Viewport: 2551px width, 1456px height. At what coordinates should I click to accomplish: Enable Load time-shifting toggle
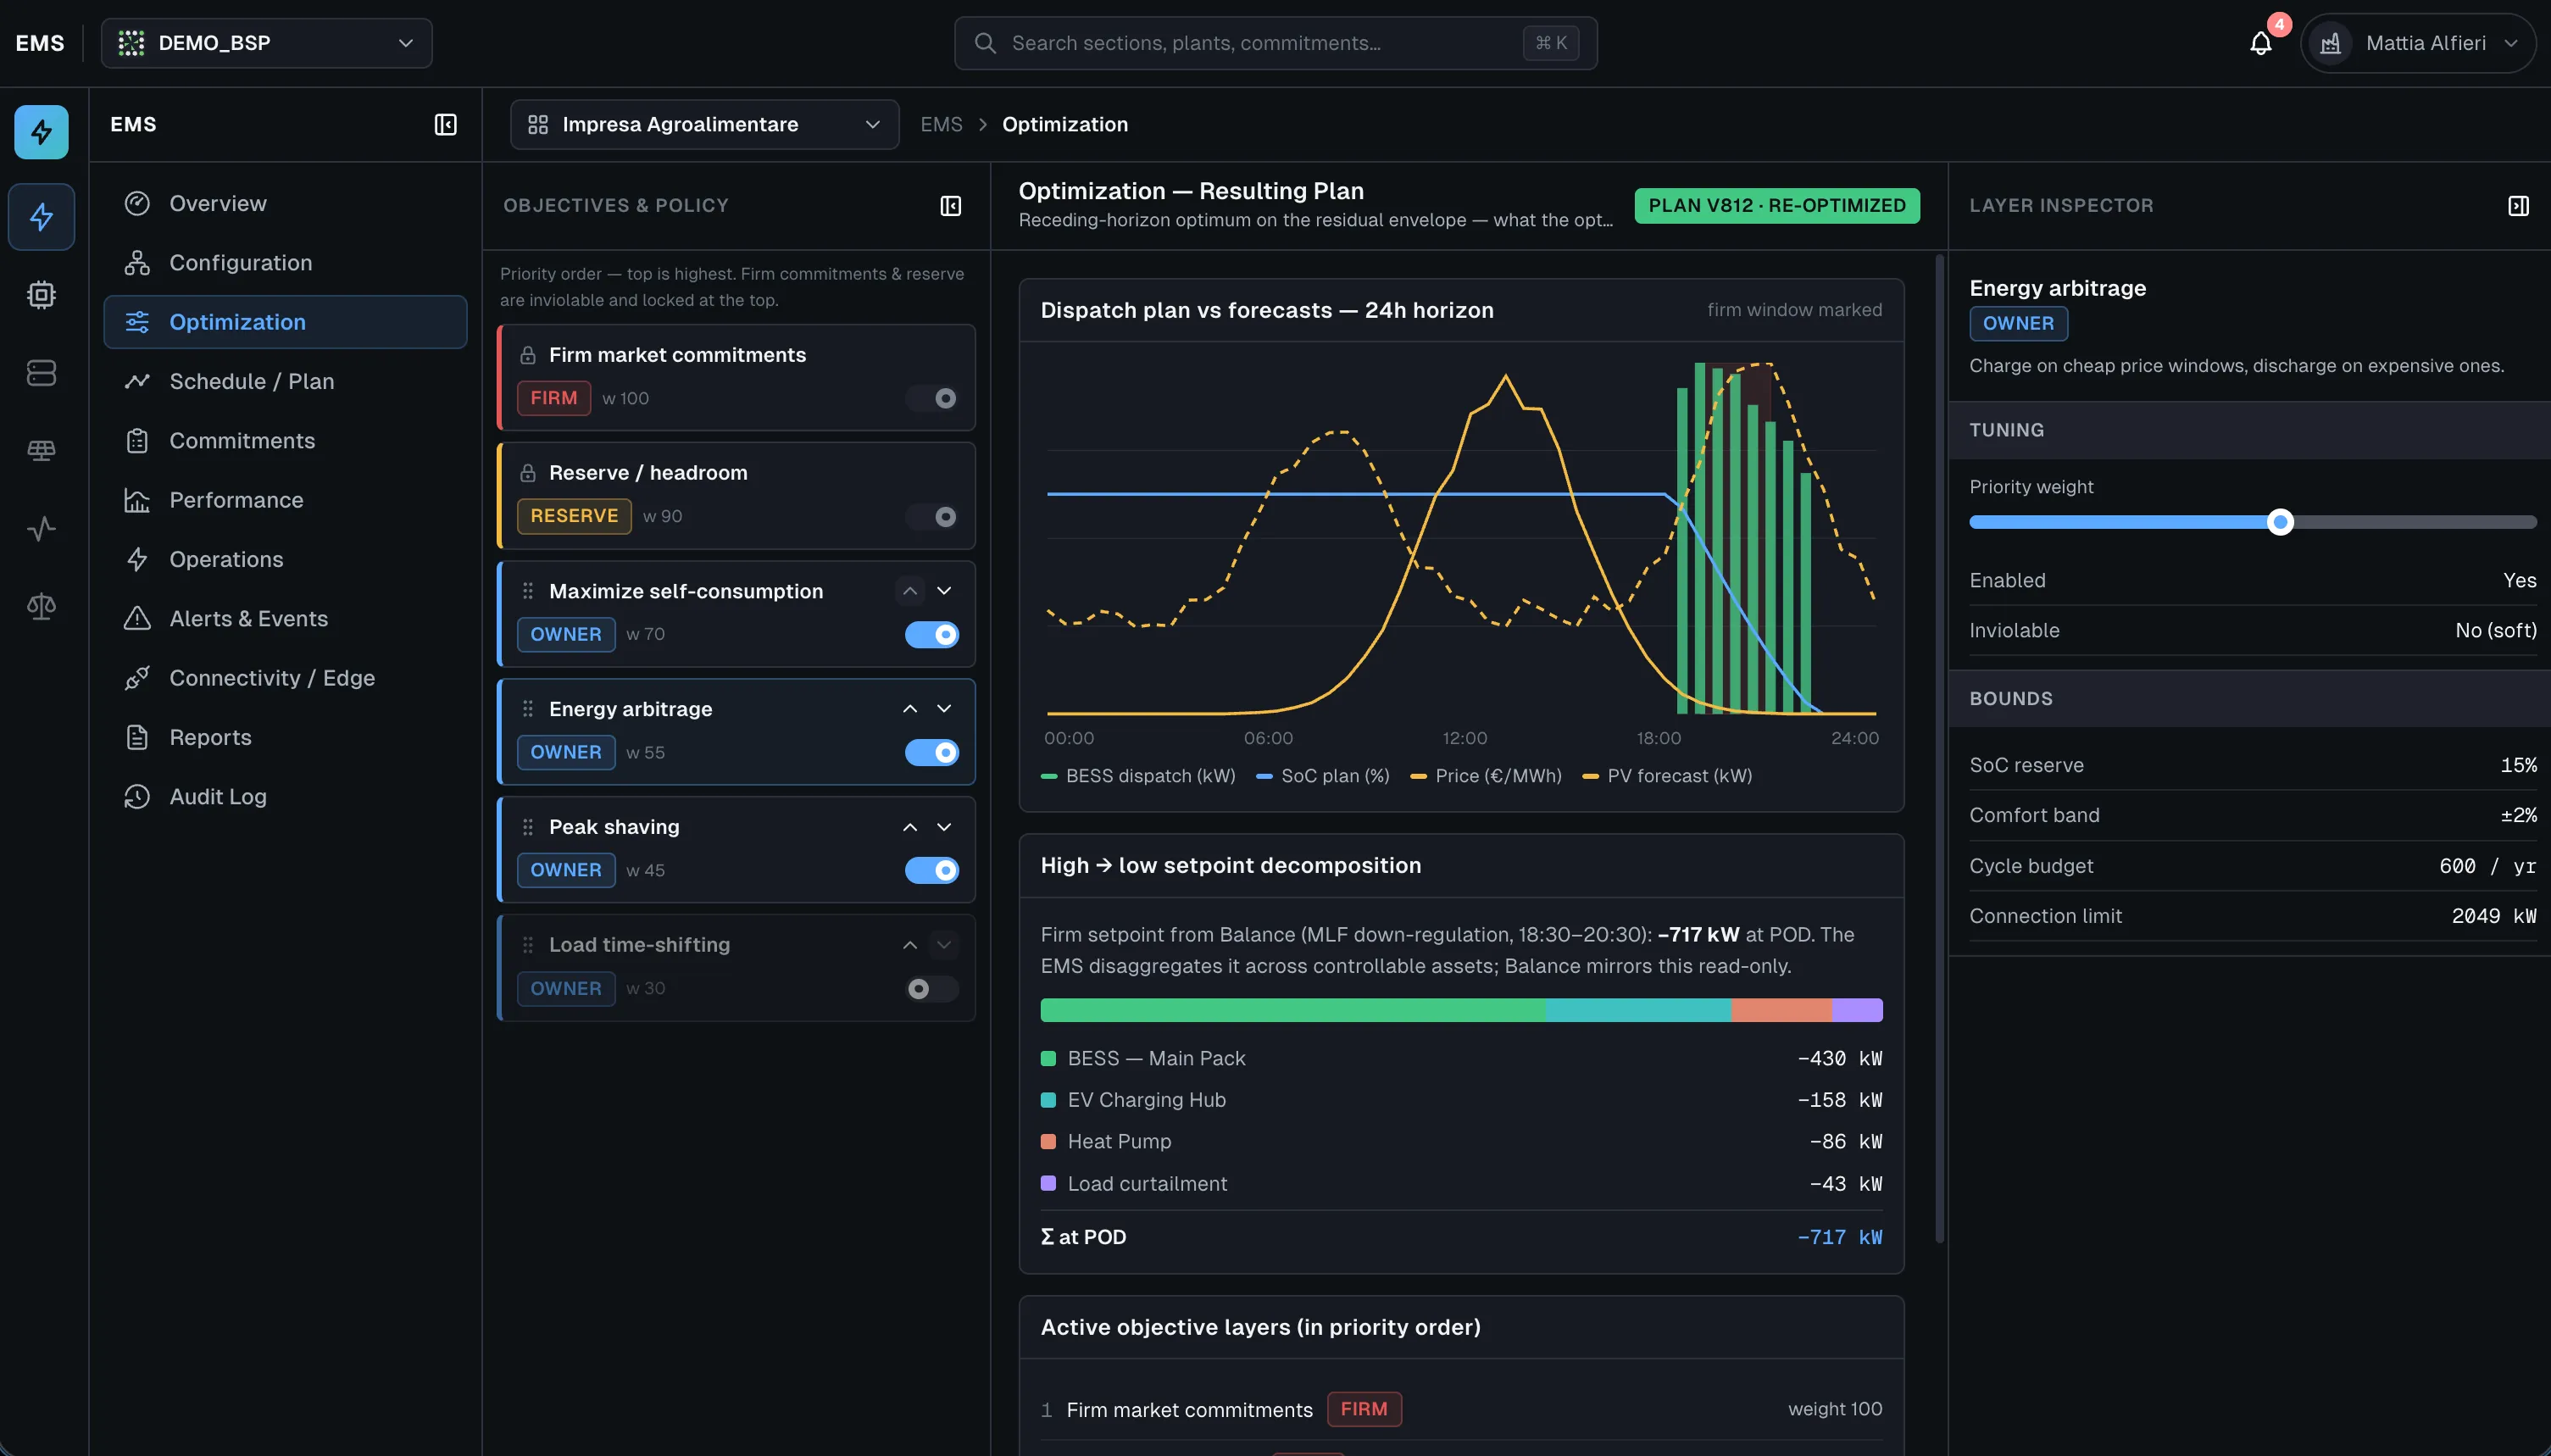[x=932, y=988]
